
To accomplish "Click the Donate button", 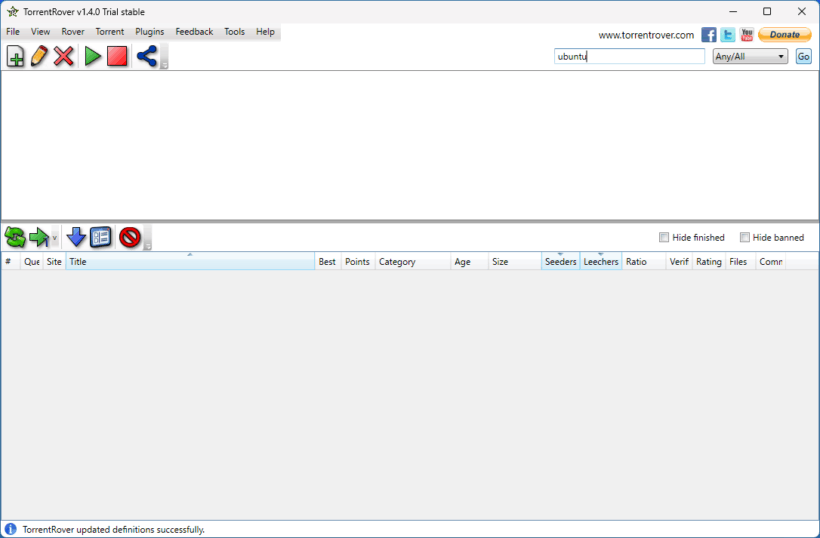I will tap(784, 35).
